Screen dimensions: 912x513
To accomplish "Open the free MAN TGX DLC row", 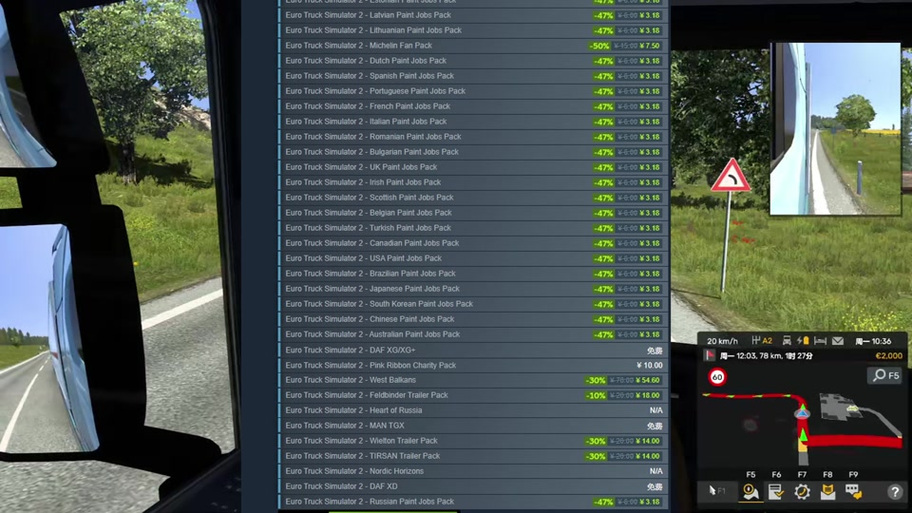I will click(473, 426).
